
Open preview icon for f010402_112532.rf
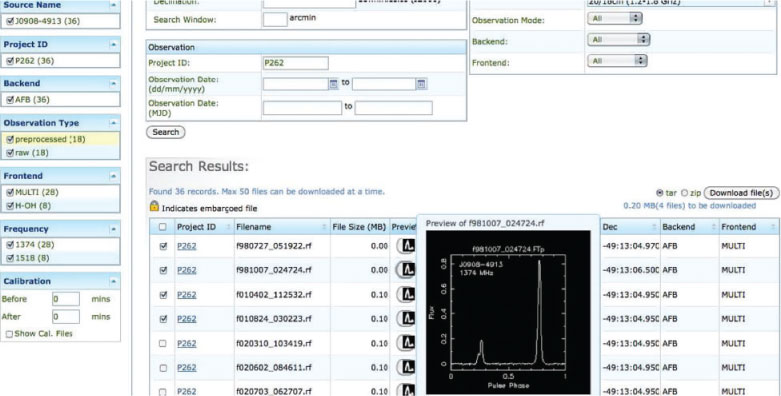coord(408,294)
